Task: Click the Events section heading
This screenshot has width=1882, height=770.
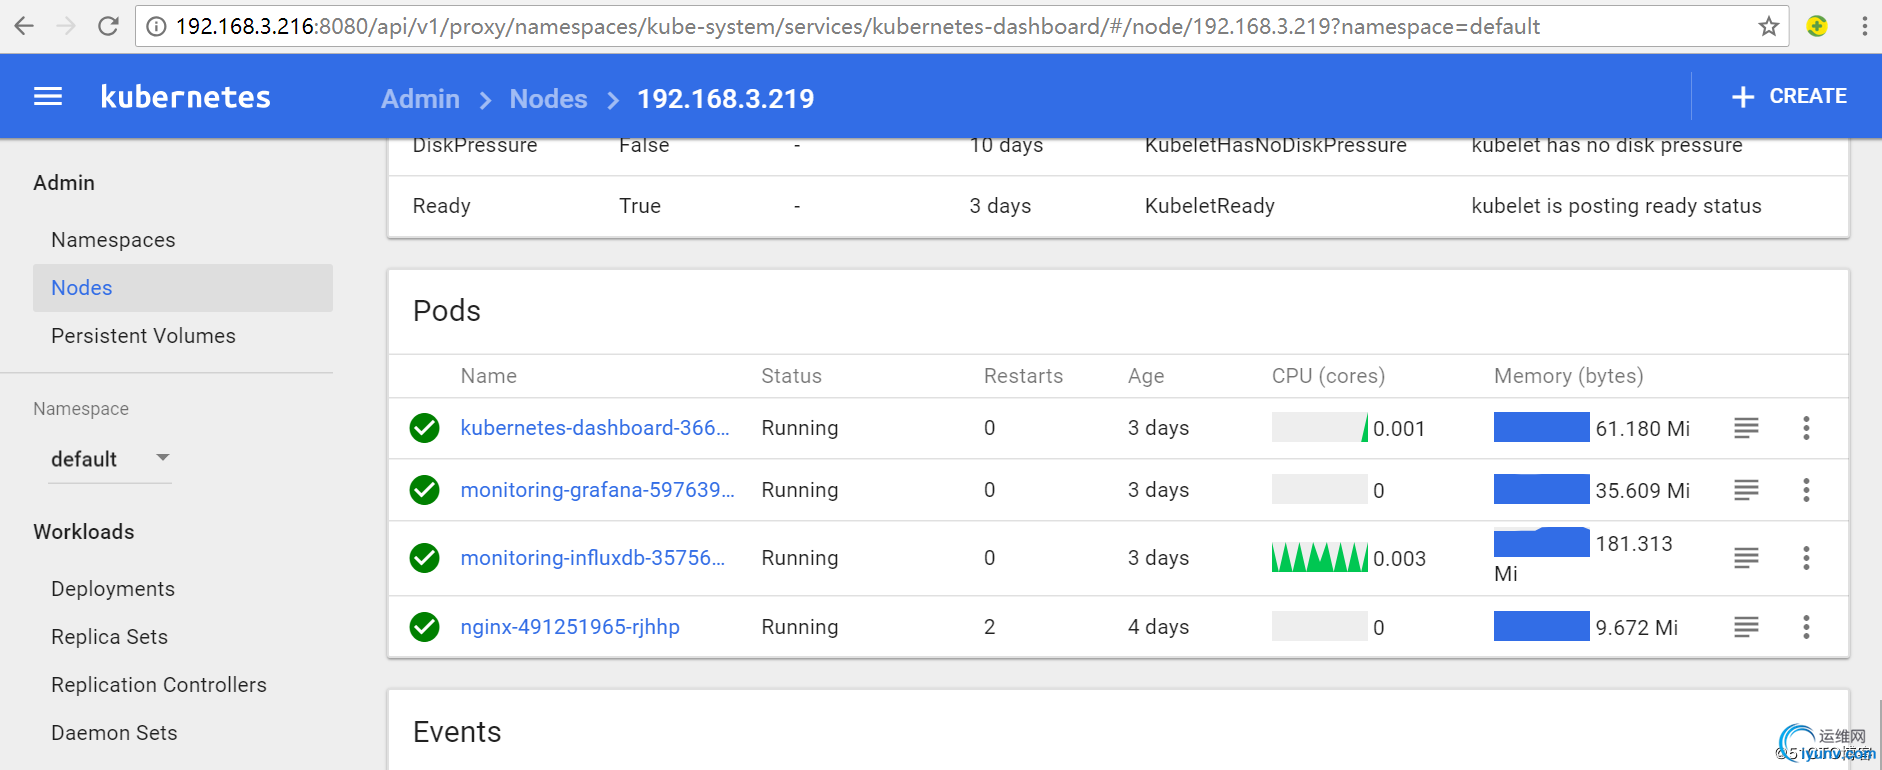Action: tap(457, 732)
